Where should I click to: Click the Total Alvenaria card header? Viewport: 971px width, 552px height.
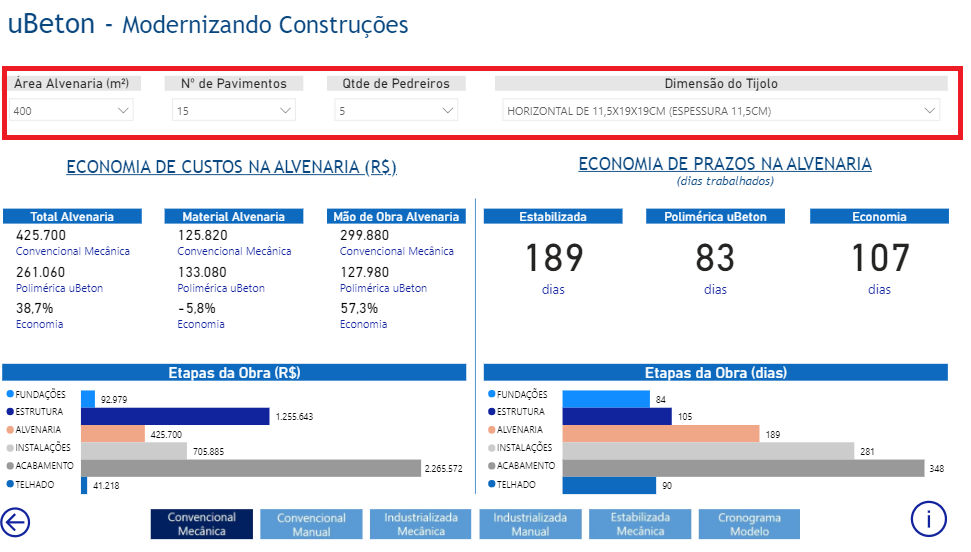(72, 216)
